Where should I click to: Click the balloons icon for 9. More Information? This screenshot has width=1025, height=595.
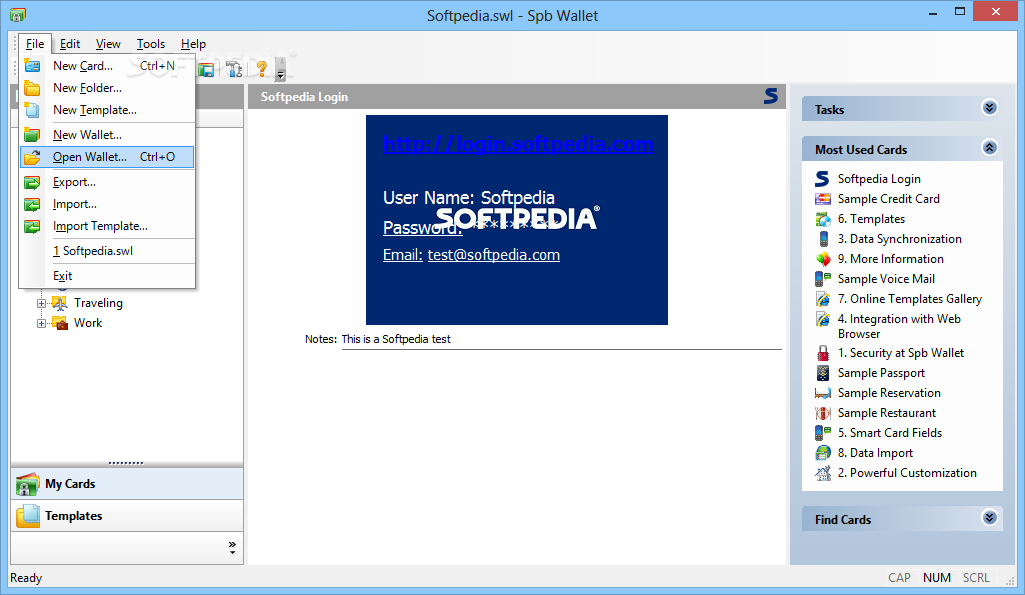[x=822, y=259]
